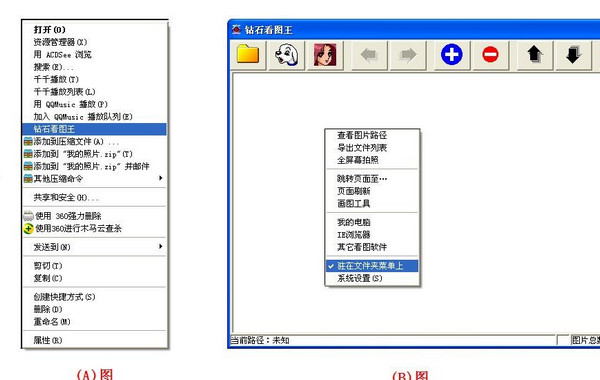Choose 其它看图软件

pyautogui.click(x=372, y=247)
